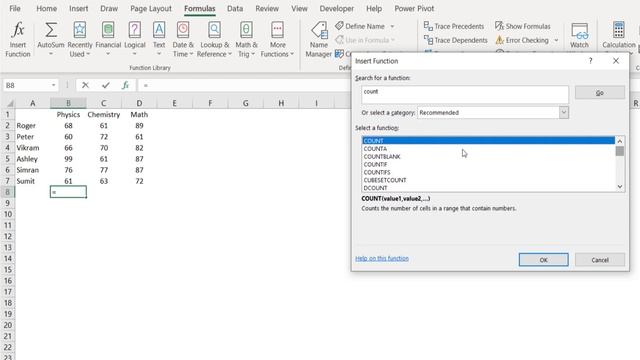Cancel the formula bar entry
Screen dimensions: 640x360
pos(85,85)
